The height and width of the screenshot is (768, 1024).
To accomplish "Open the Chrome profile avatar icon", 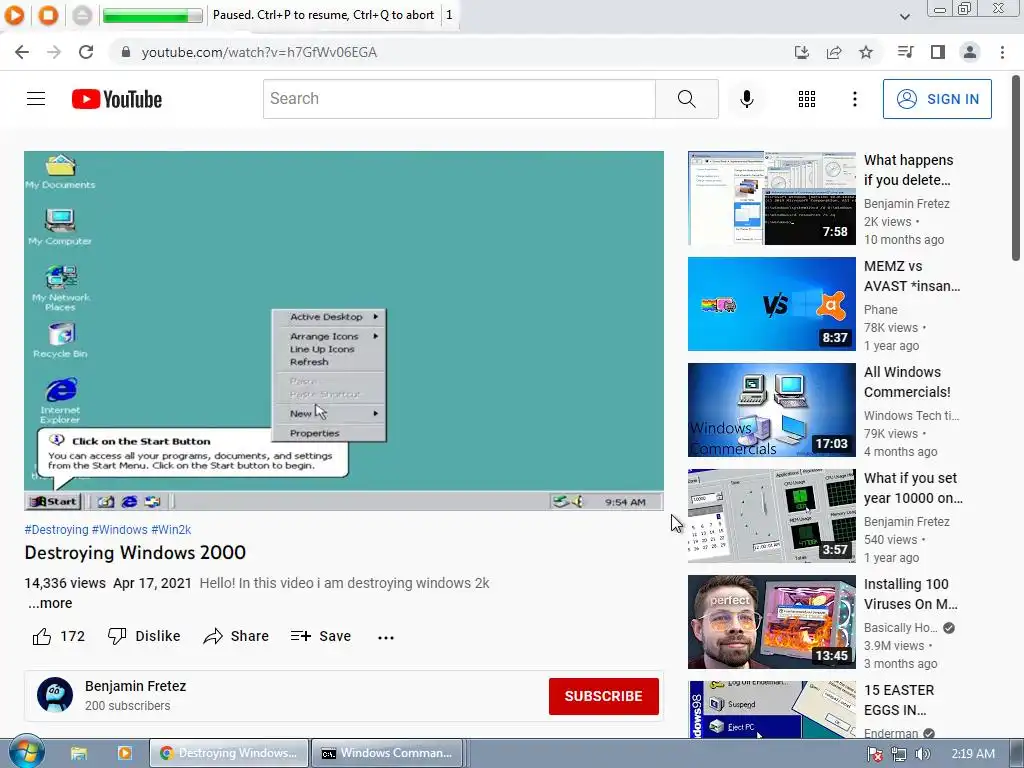I will click(x=970, y=52).
